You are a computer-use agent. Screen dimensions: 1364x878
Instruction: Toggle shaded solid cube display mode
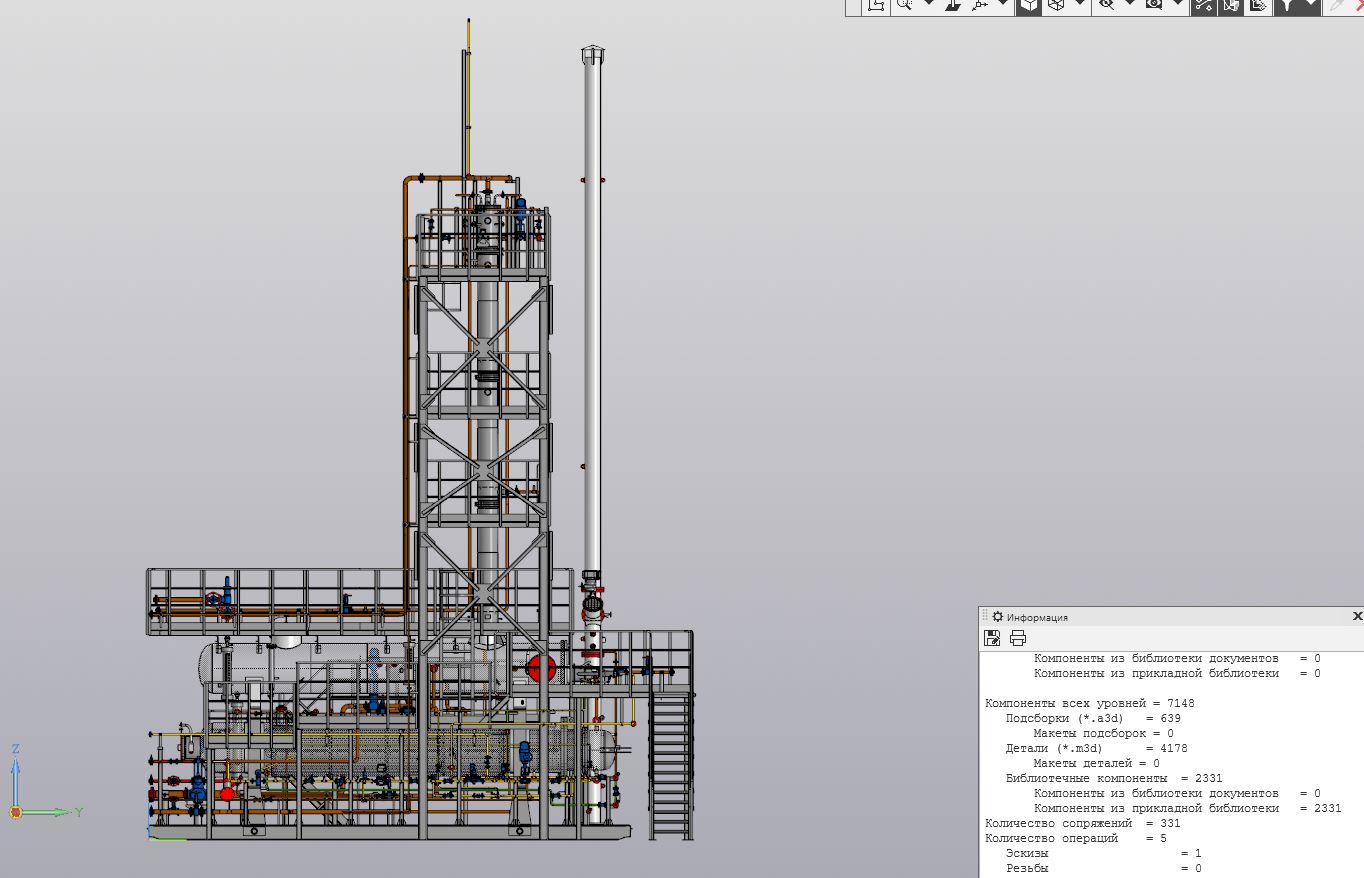(x=1029, y=5)
